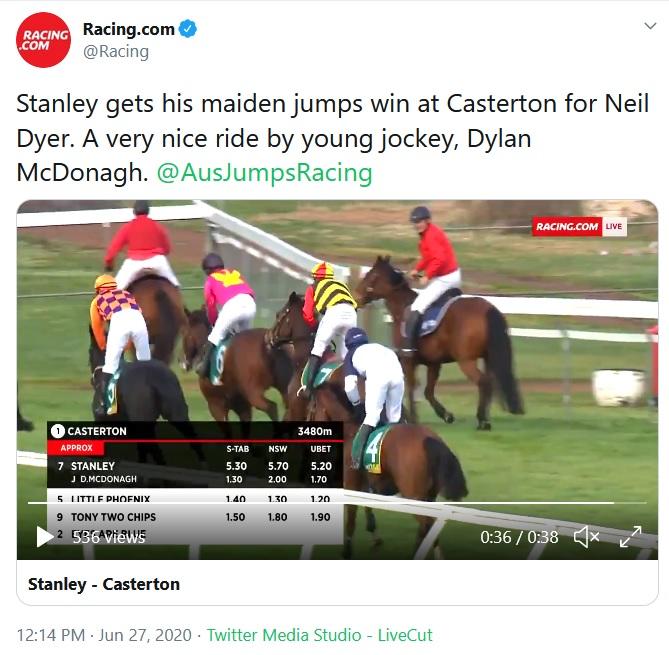Open the @Racing handle
The height and width of the screenshot is (655, 669).
click(116, 52)
